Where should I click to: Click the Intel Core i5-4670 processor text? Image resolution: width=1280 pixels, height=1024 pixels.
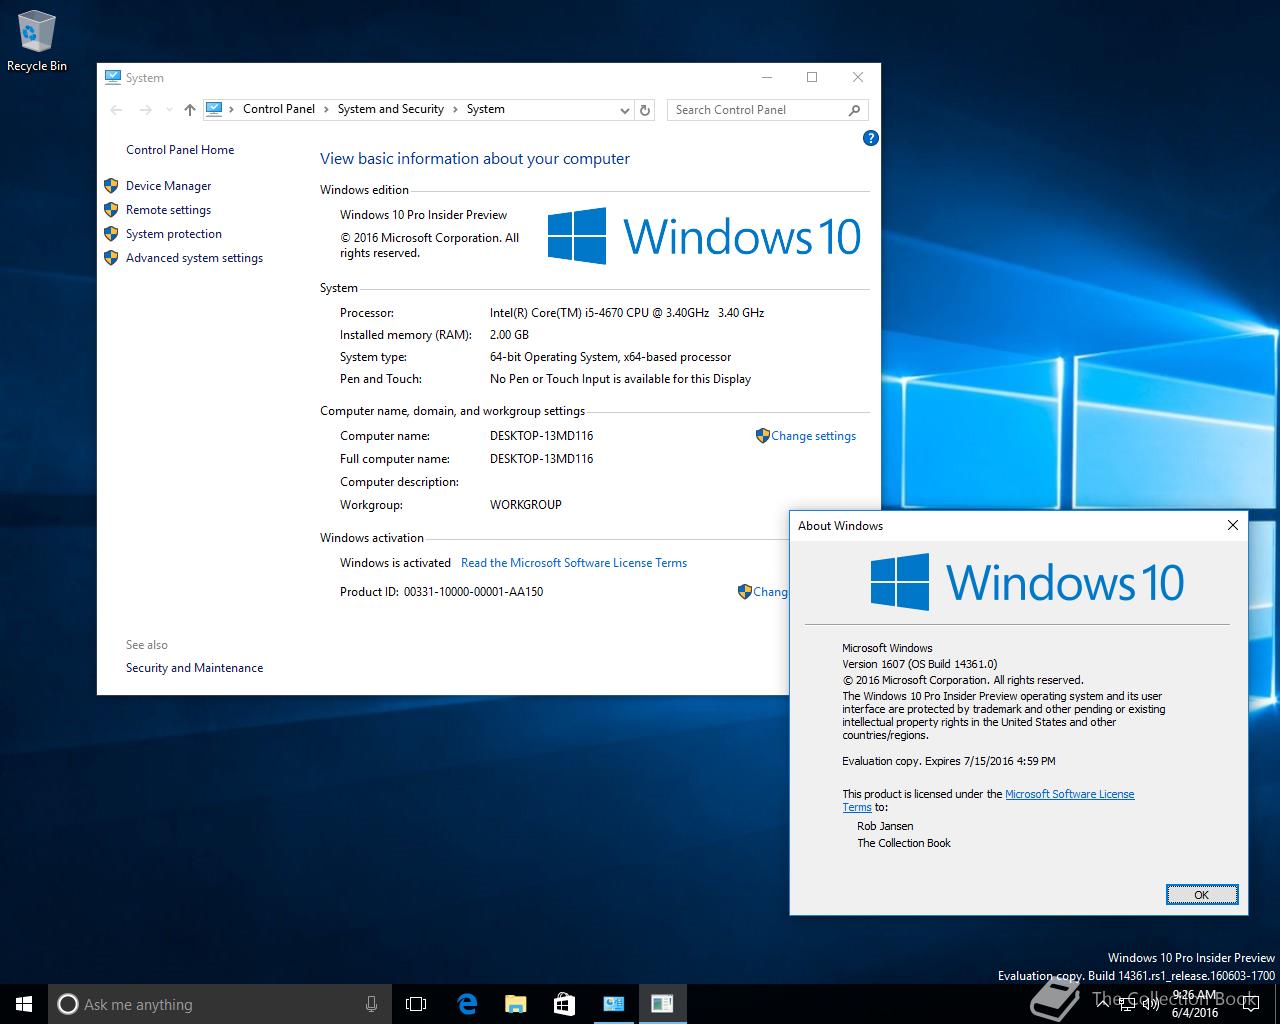pyautogui.click(x=627, y=313)
